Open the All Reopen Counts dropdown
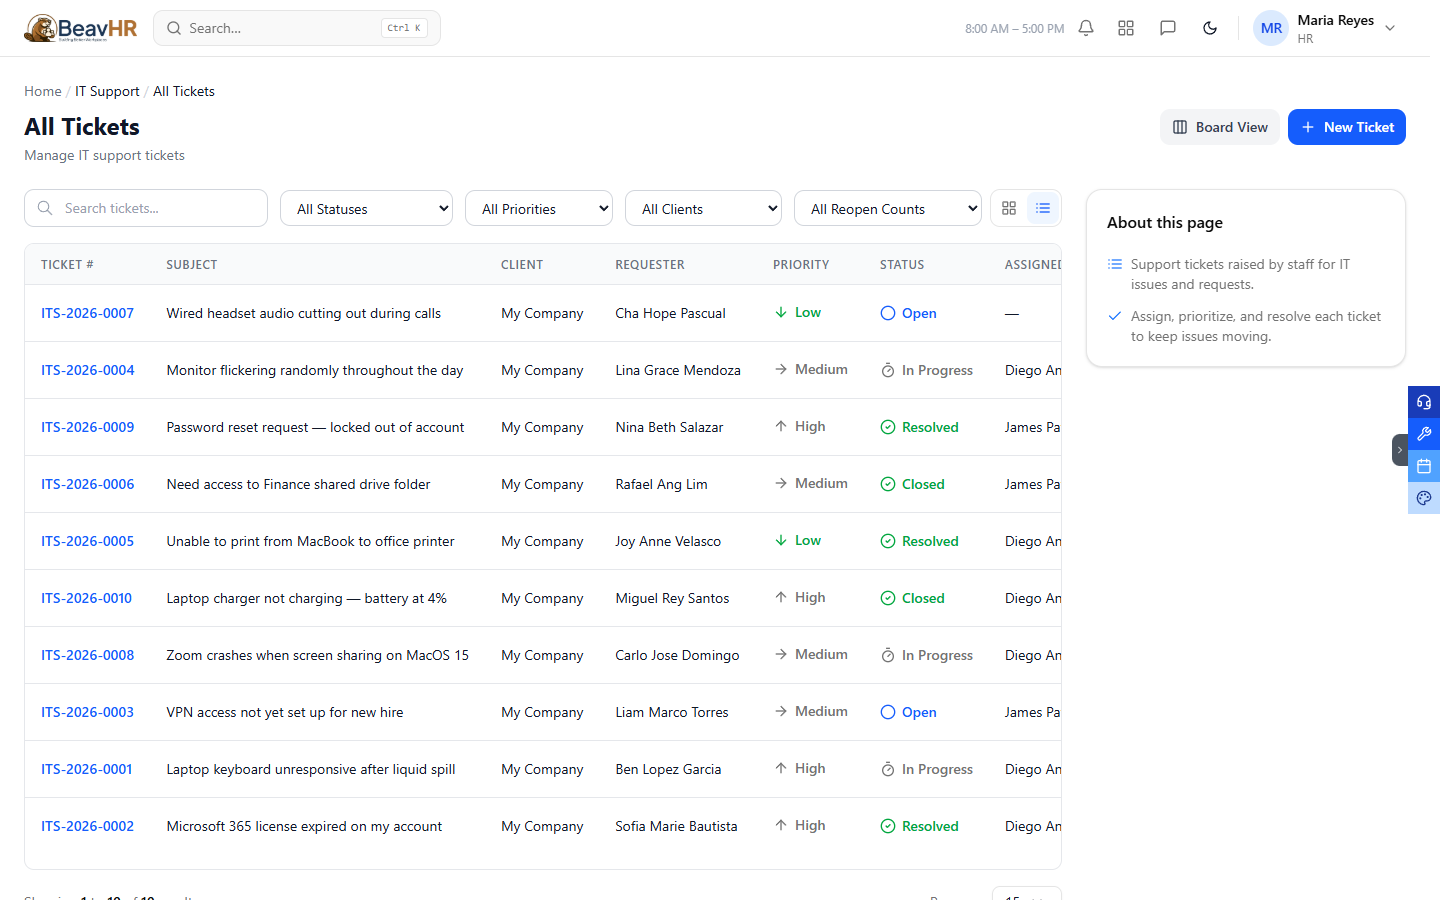This screenshot has width=1440, height=900. pyautogui.click(x=888, y=208)
